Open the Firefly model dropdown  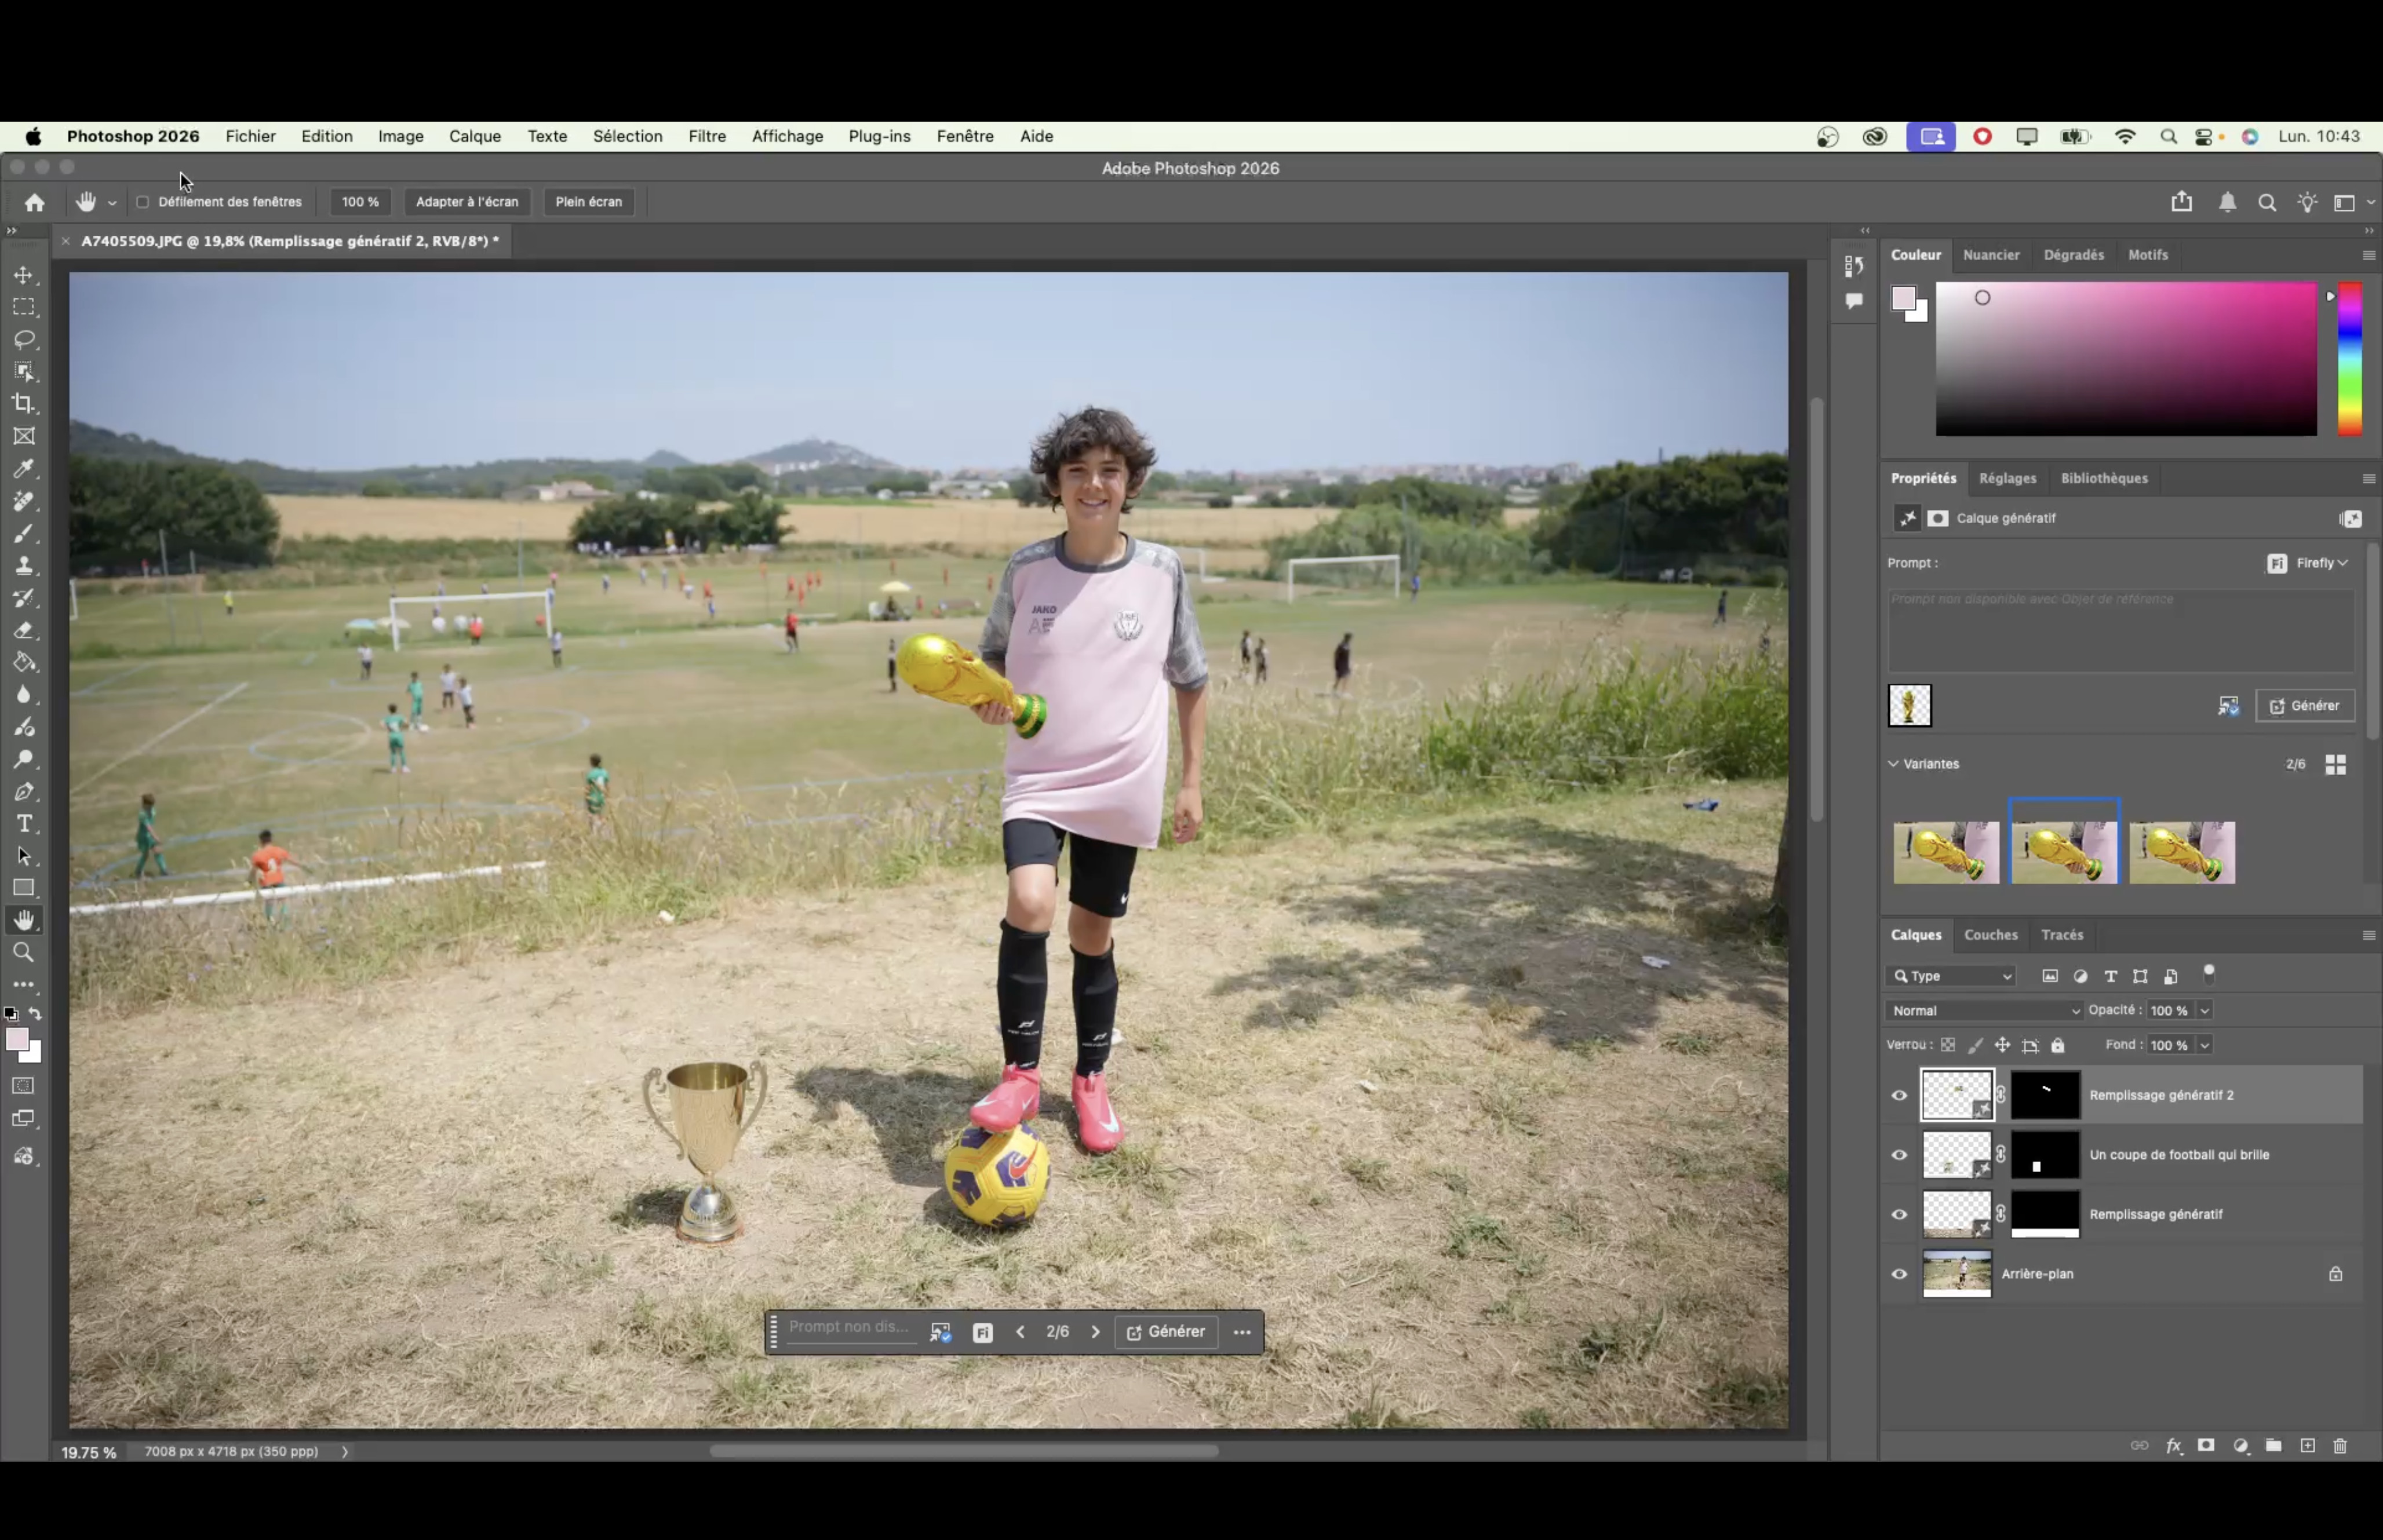(x=2308, y=563)
